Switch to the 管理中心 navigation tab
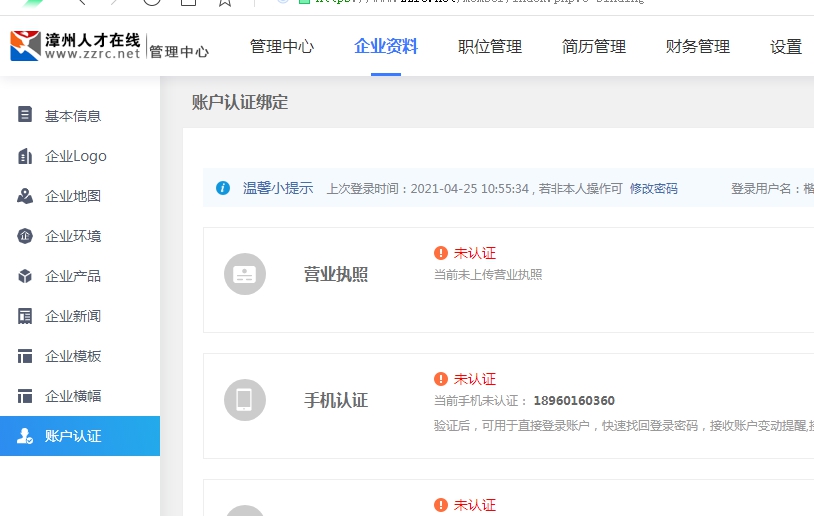 coord(281,46)
